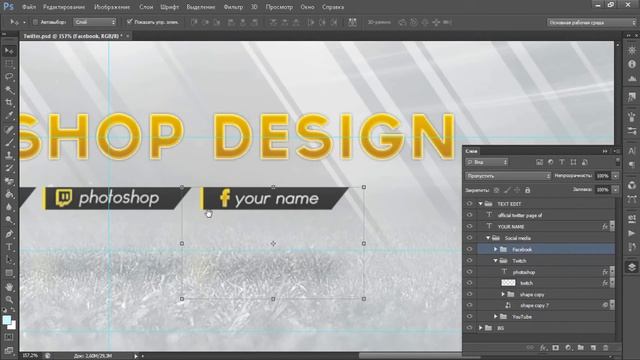
Task: Toggle Show Transform Controls checkbox
Action: click(130, 22)
